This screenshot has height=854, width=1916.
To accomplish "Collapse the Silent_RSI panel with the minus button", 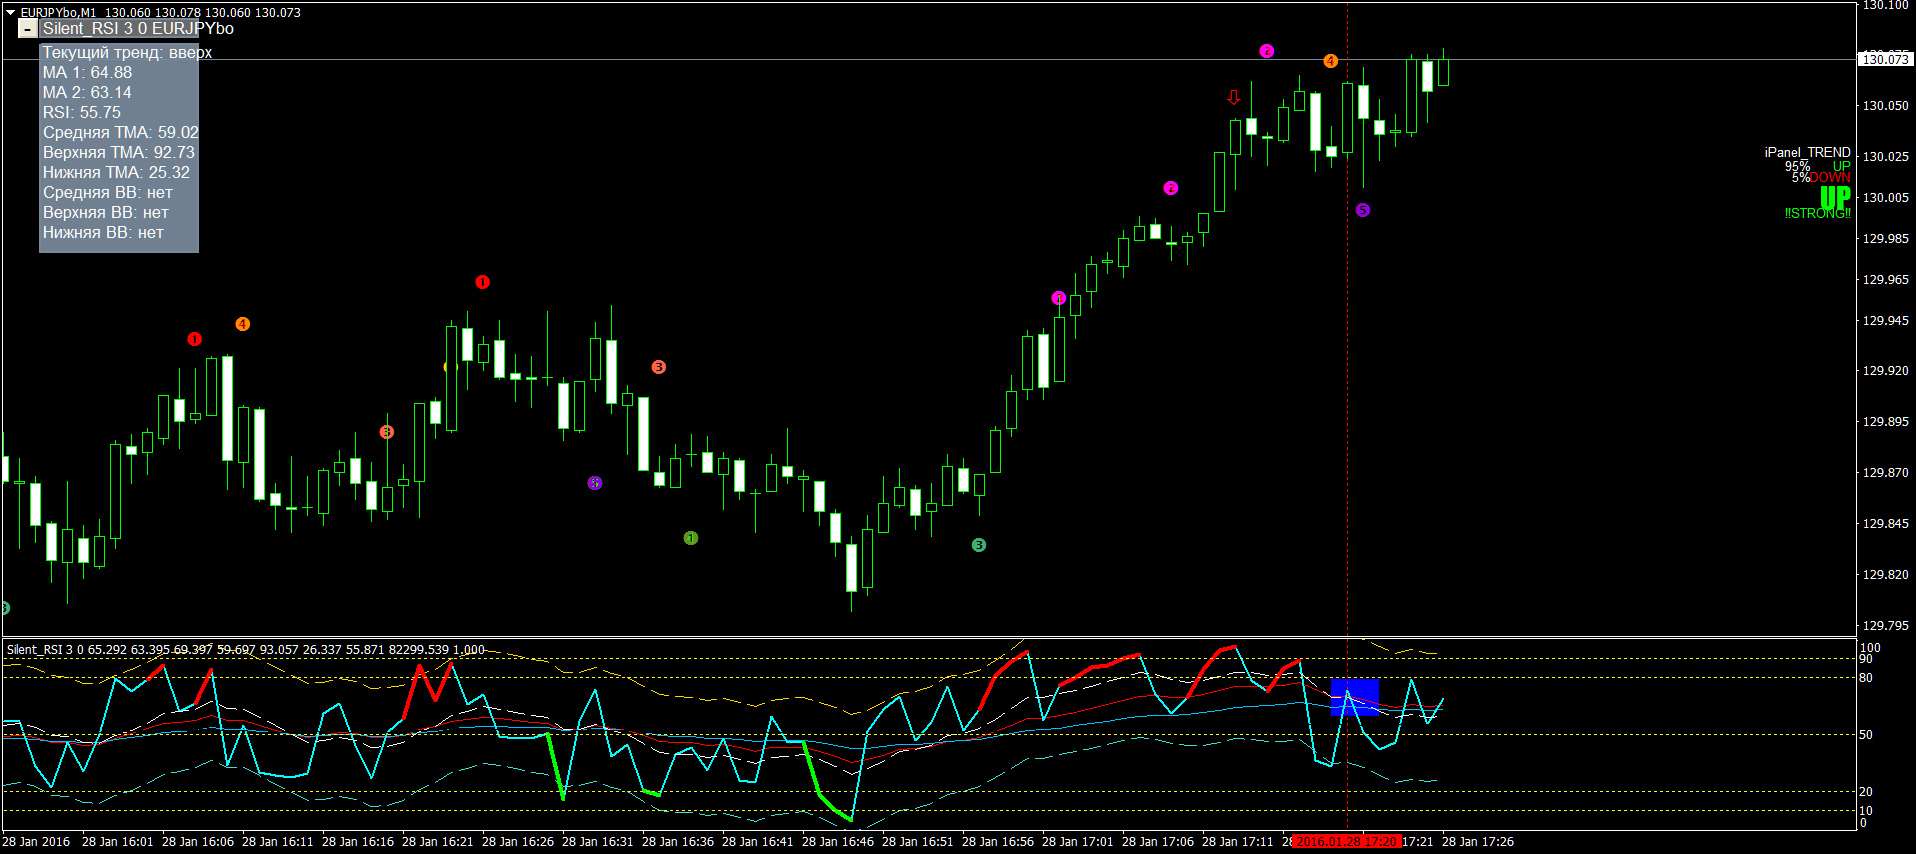I will [x=28, y=29].
